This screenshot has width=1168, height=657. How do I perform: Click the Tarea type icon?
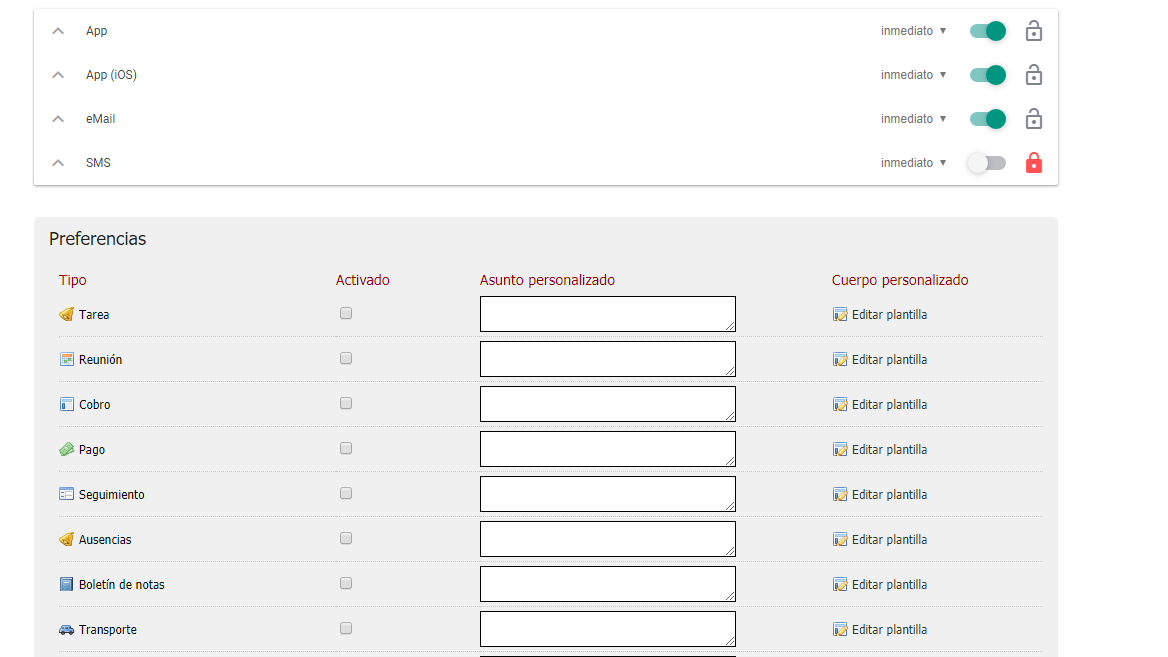tap(66, 314)
